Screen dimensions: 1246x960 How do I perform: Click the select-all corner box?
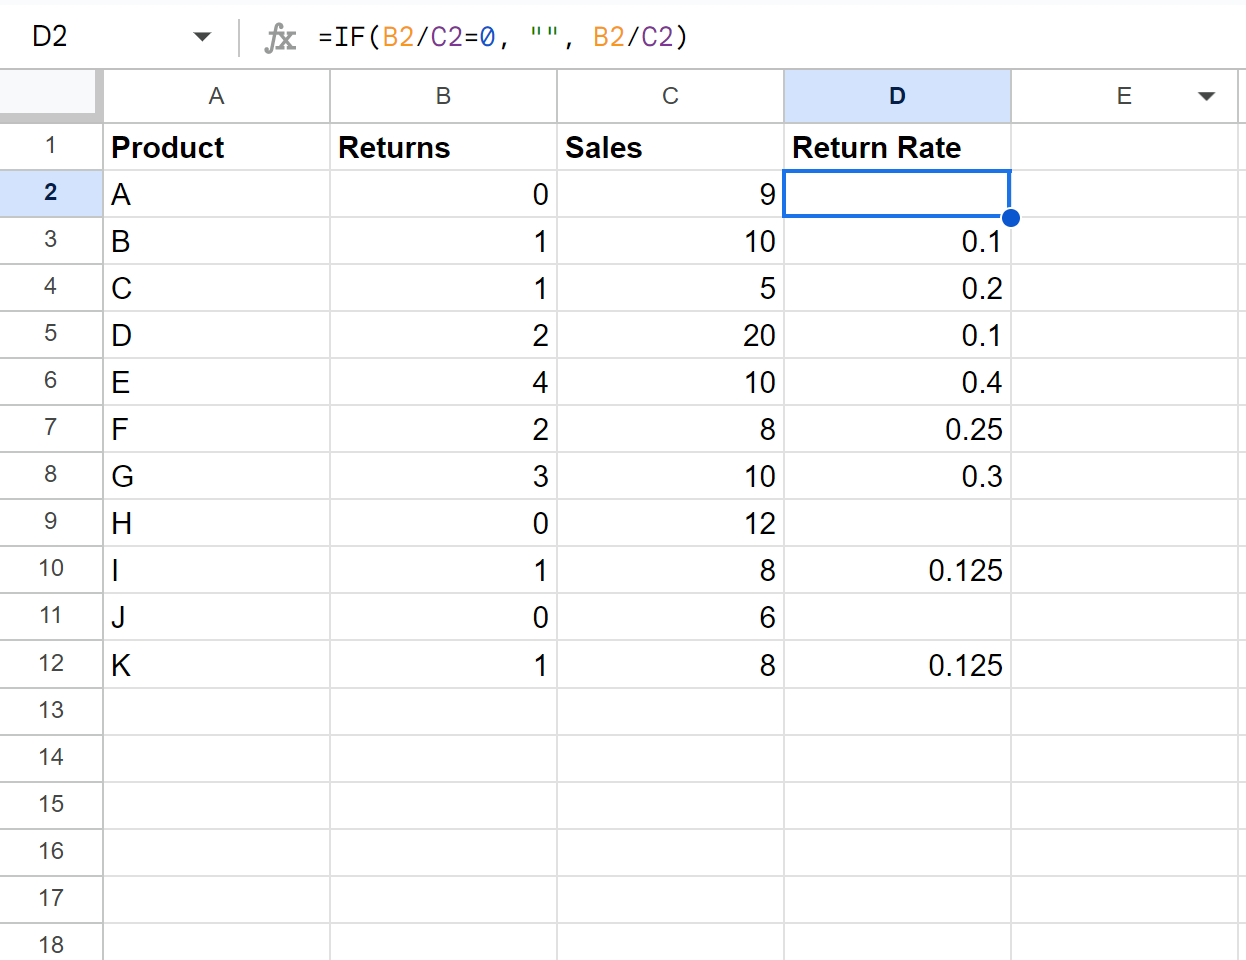click(x=49, y=94)
